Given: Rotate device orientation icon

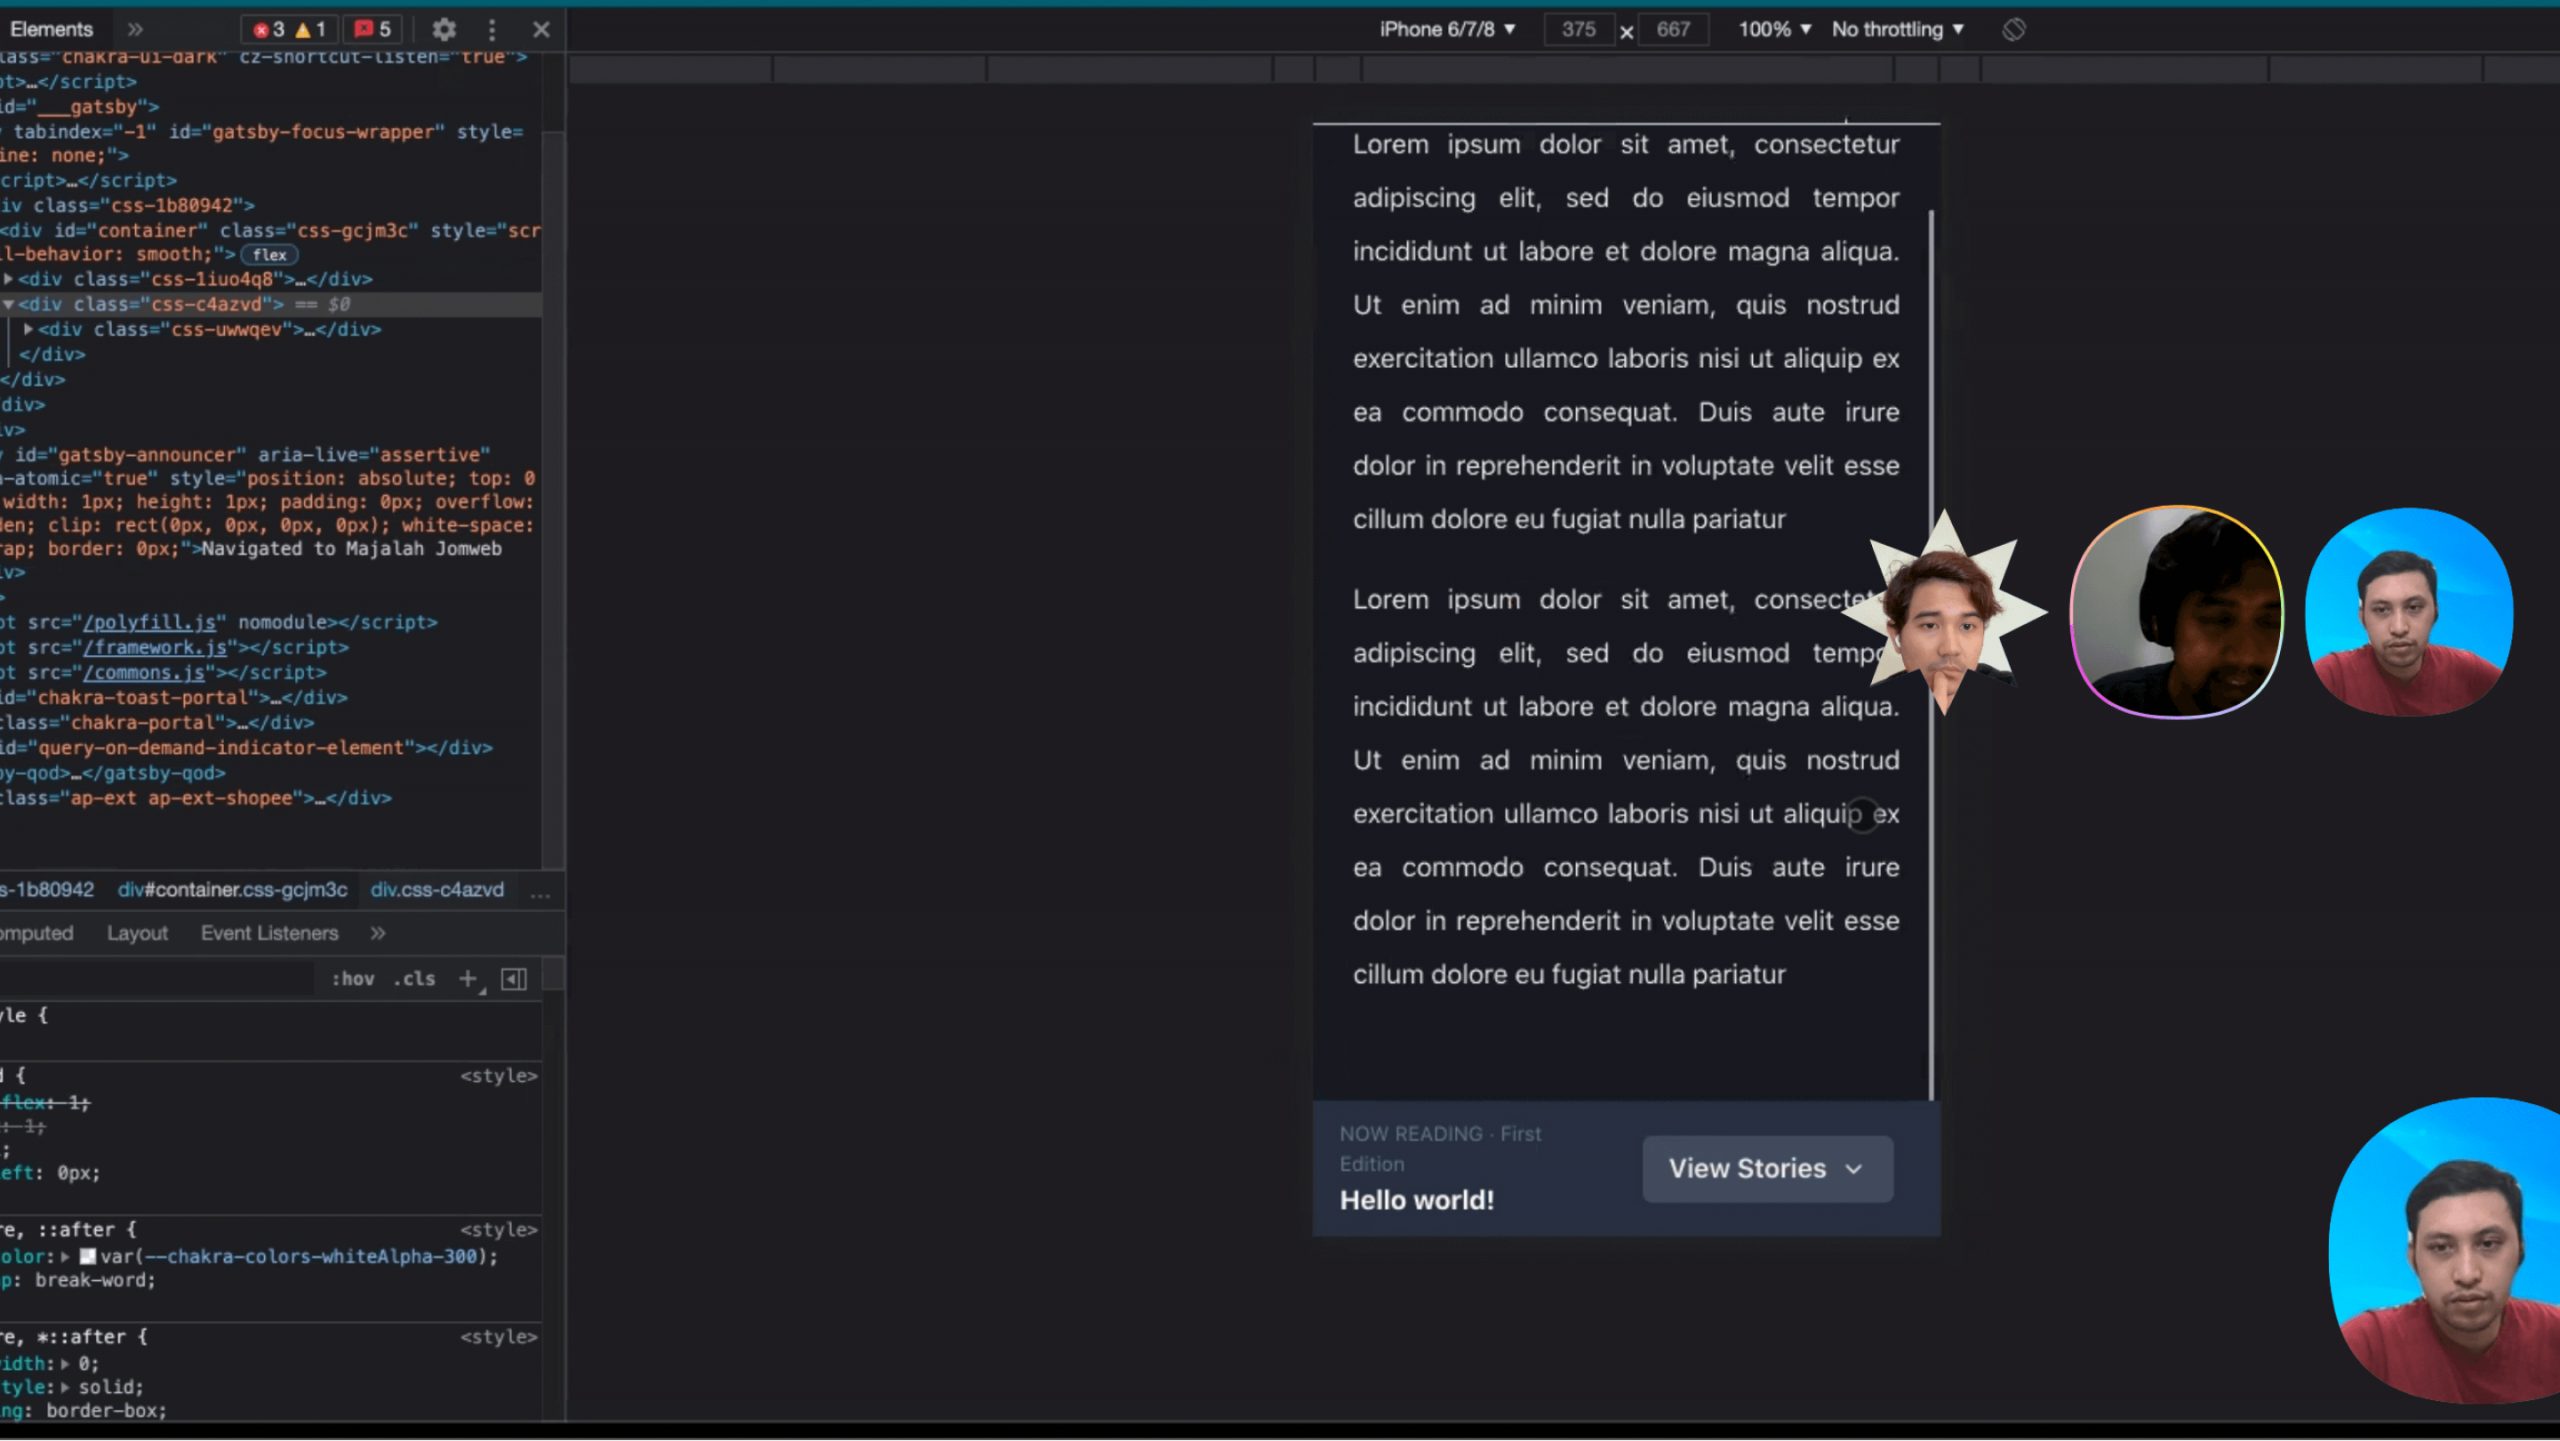Looking at the screenshot, I should click(2014, 29).
